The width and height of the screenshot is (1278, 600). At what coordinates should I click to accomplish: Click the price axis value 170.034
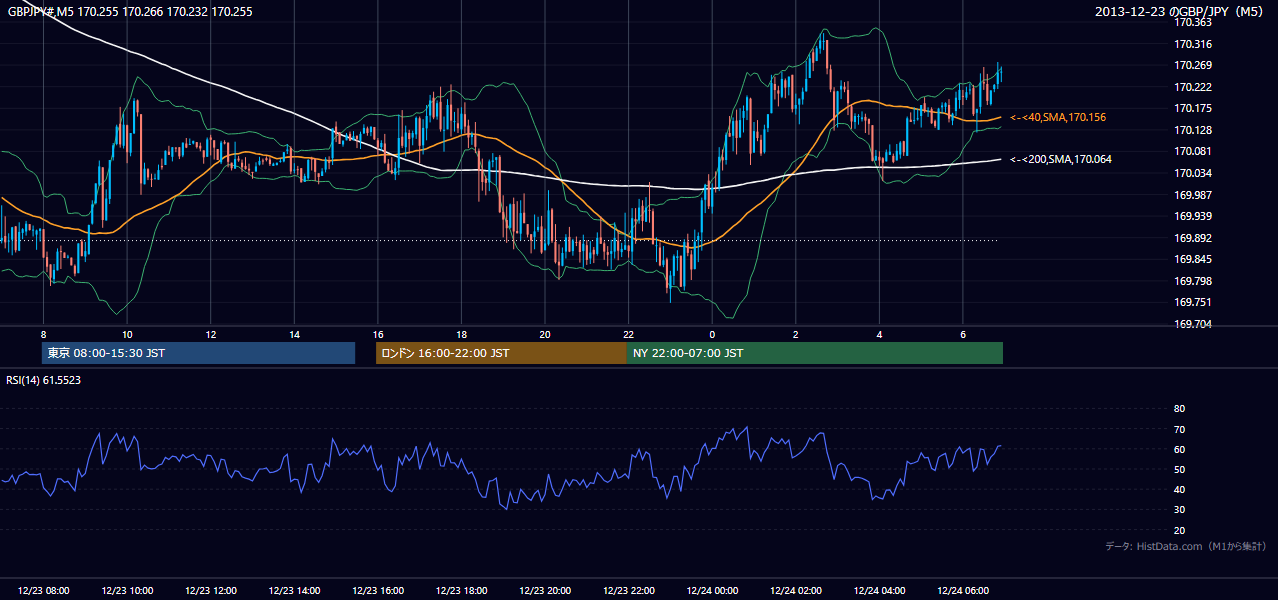(x=1192, y=174)
